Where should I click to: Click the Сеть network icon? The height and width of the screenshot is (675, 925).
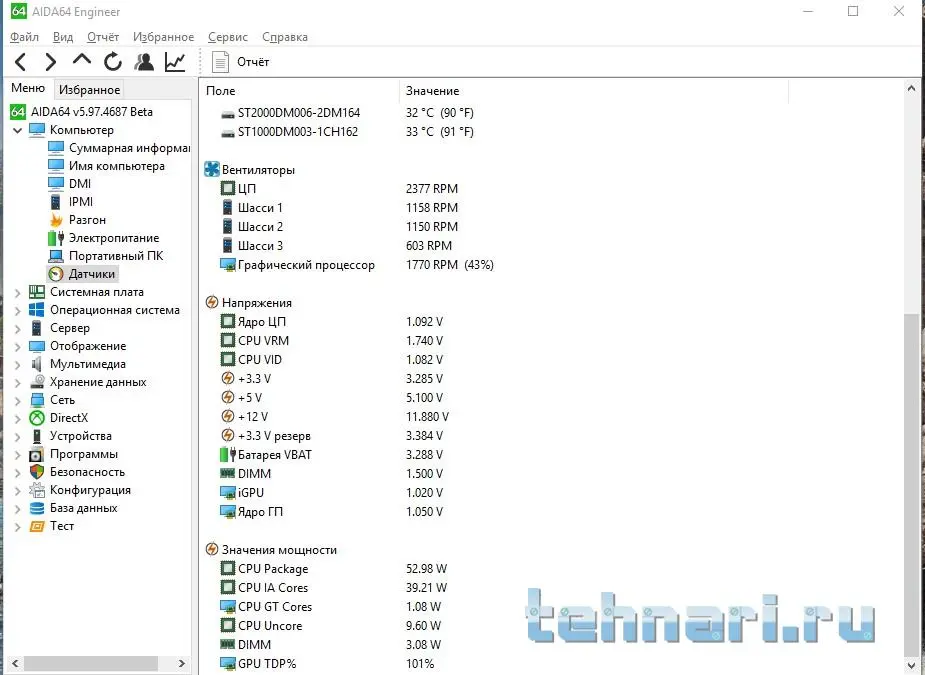click(37, 400)
